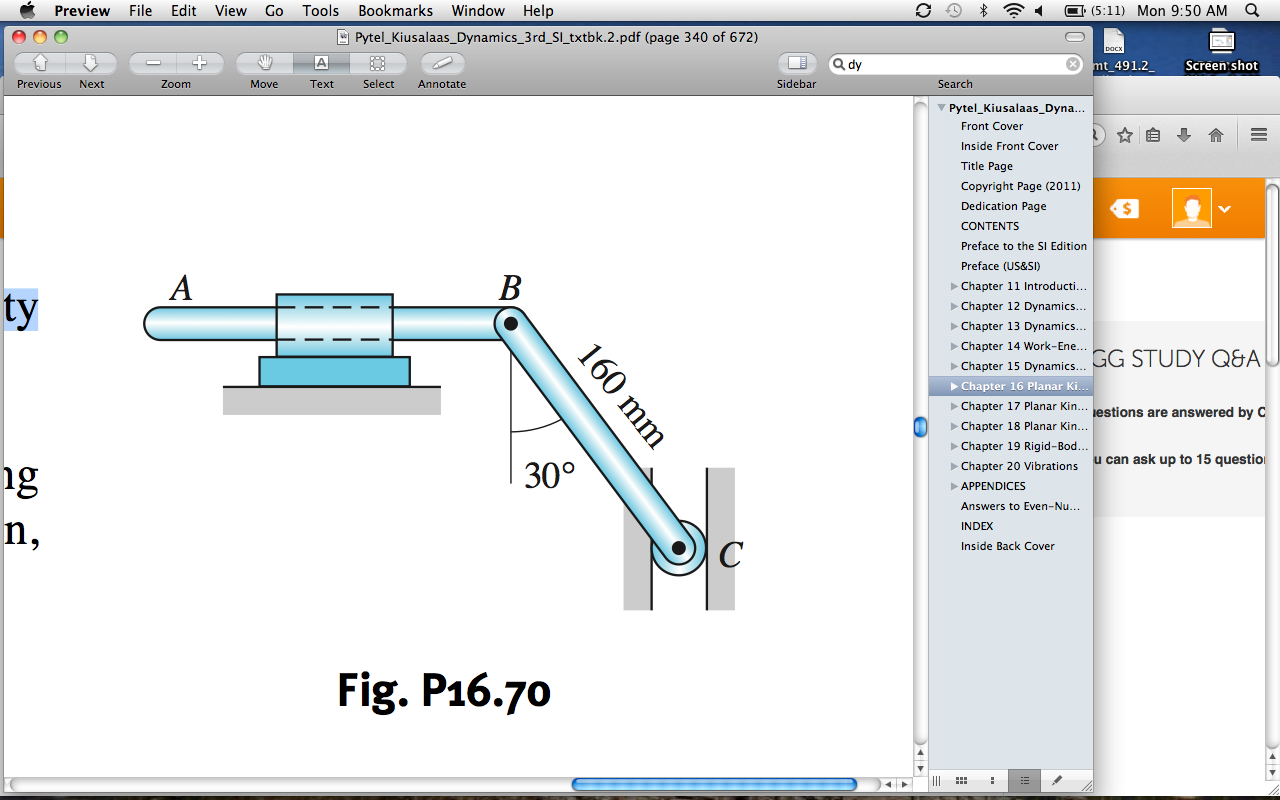Activate the Text selection tool
The width and height of the screenshot is (1280, 800).
click(x=321, y=62)
